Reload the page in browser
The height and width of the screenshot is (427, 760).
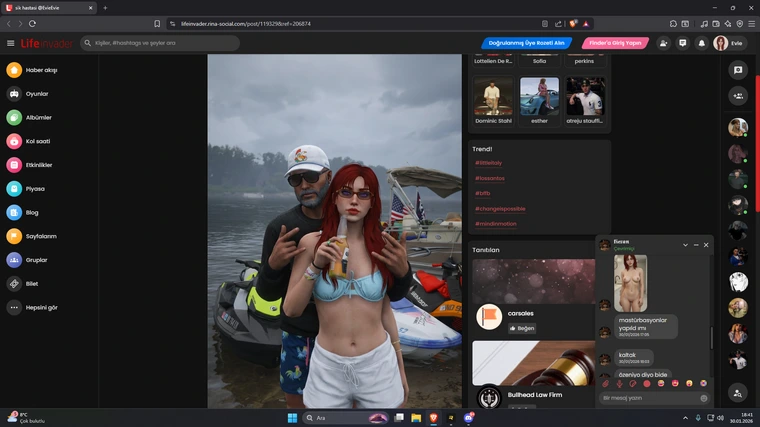coord(32,24)
